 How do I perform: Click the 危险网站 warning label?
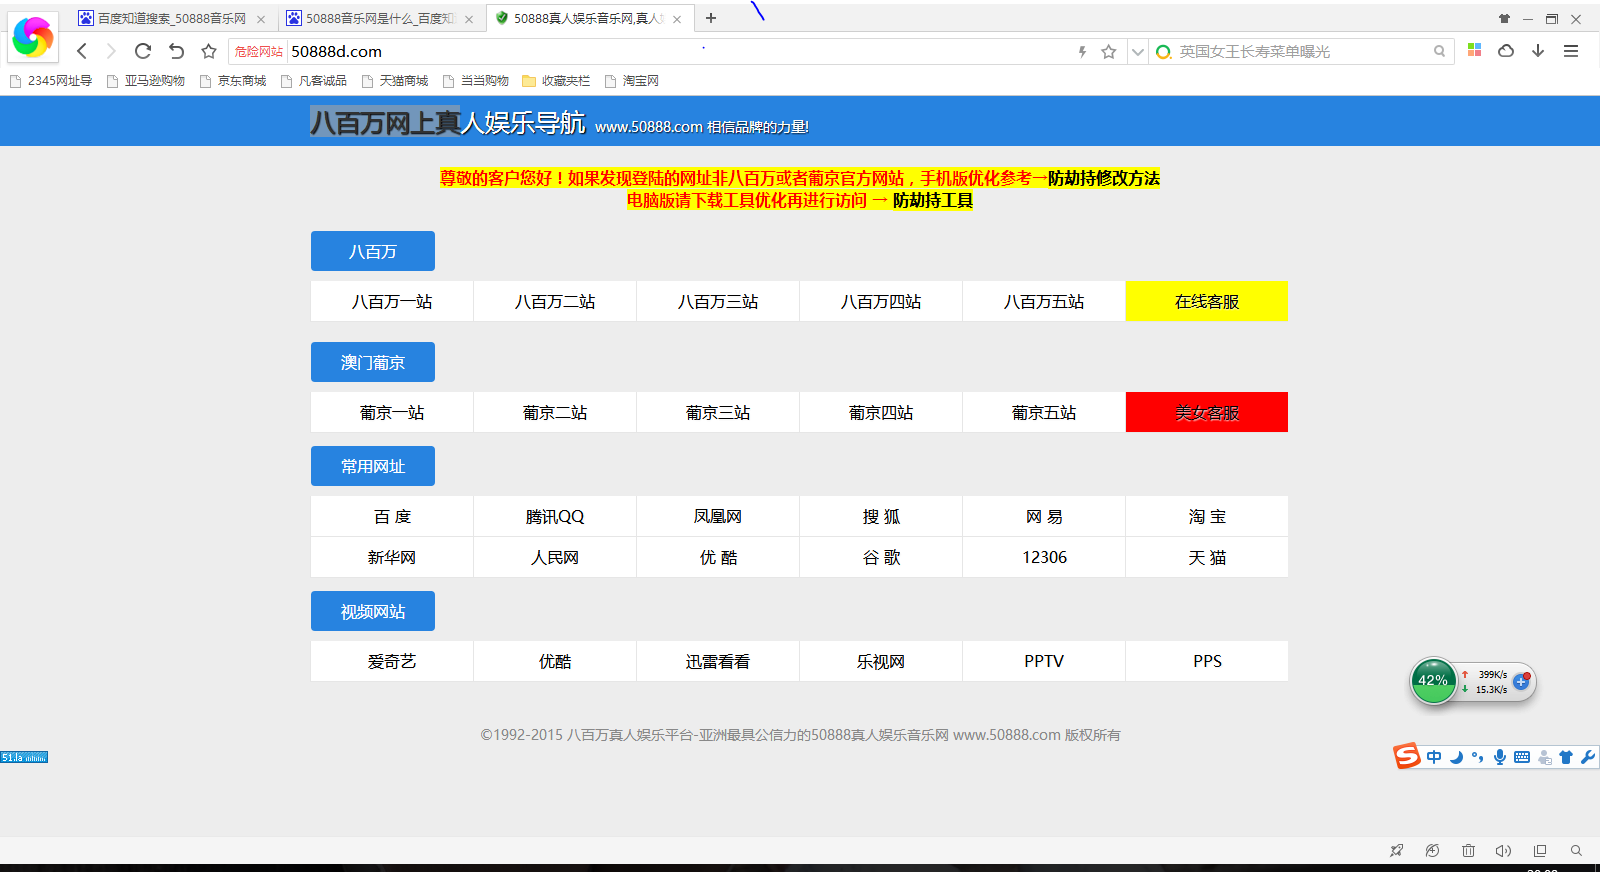pyautogui.click(x=258, y=52)
